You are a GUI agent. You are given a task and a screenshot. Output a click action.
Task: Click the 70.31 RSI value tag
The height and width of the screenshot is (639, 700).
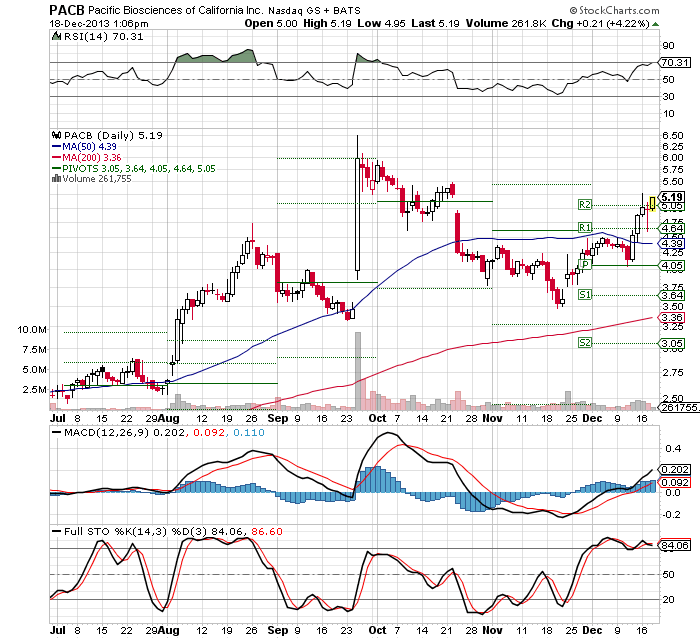pyautogui.click(x=675, y=63)
